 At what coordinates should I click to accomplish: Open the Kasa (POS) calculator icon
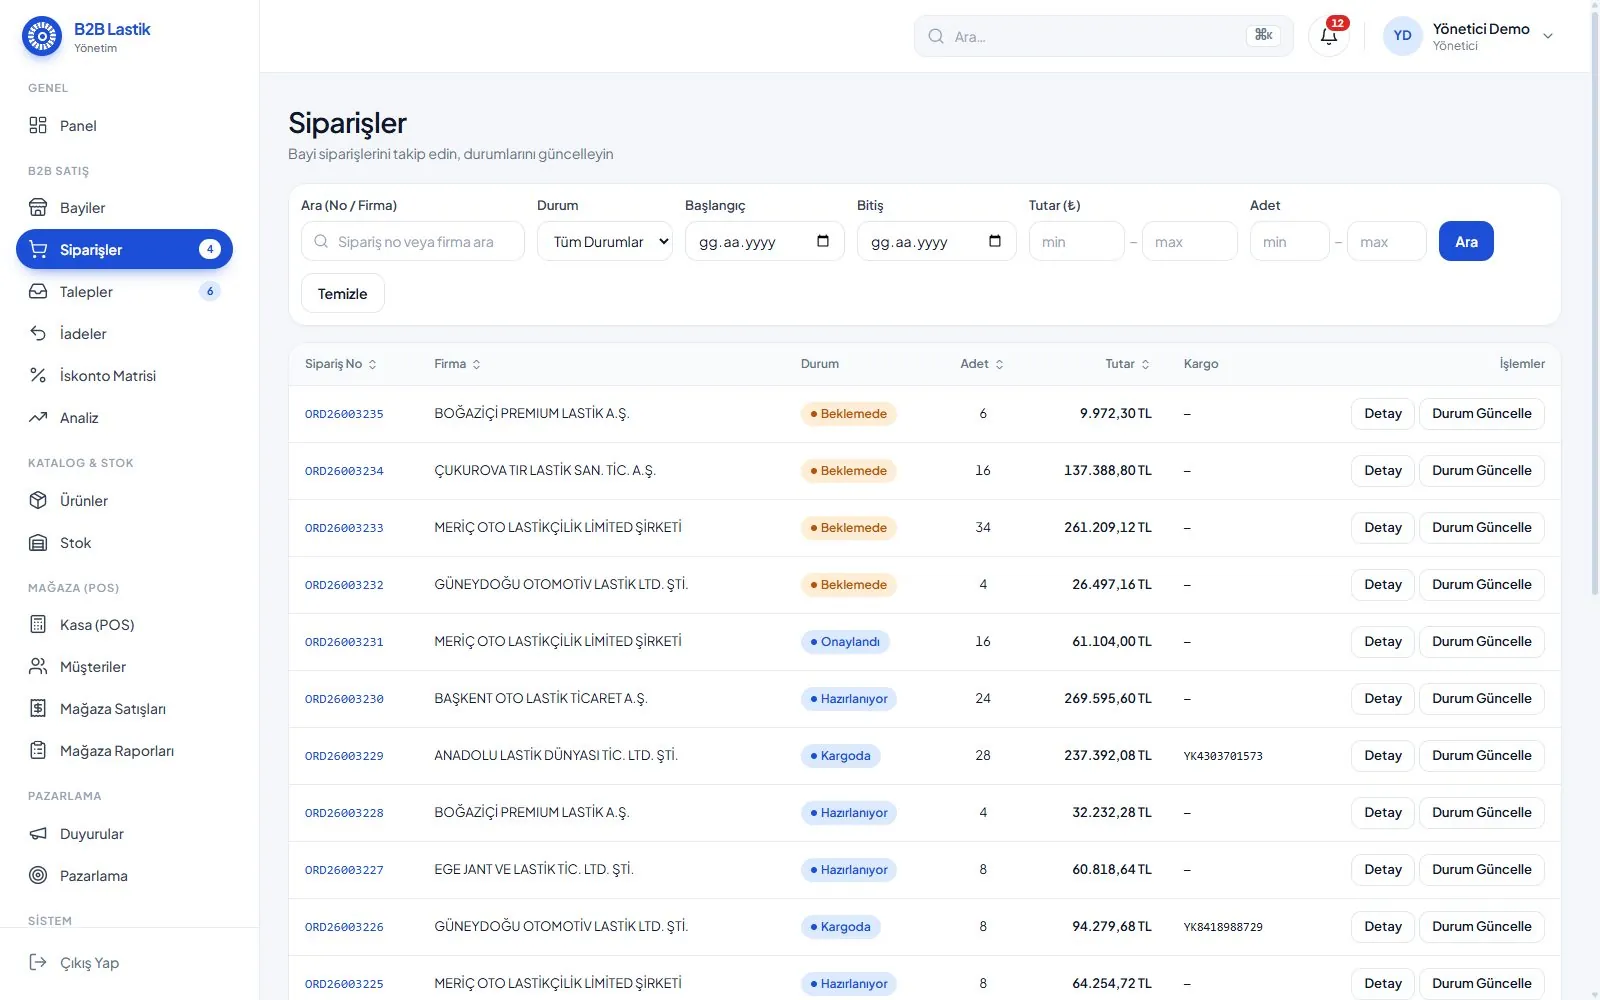pyautogui.click(x=38, y=624)
